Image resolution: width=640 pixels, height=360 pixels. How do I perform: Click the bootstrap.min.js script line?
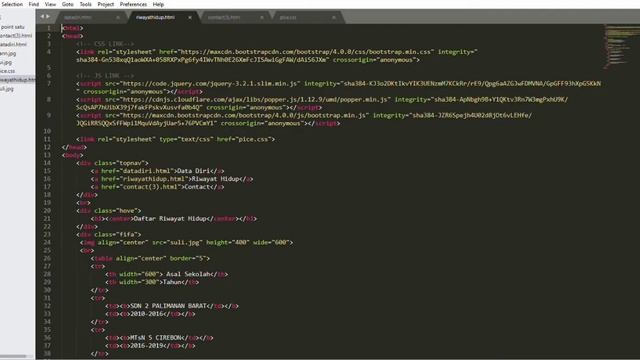pos(304,120)
